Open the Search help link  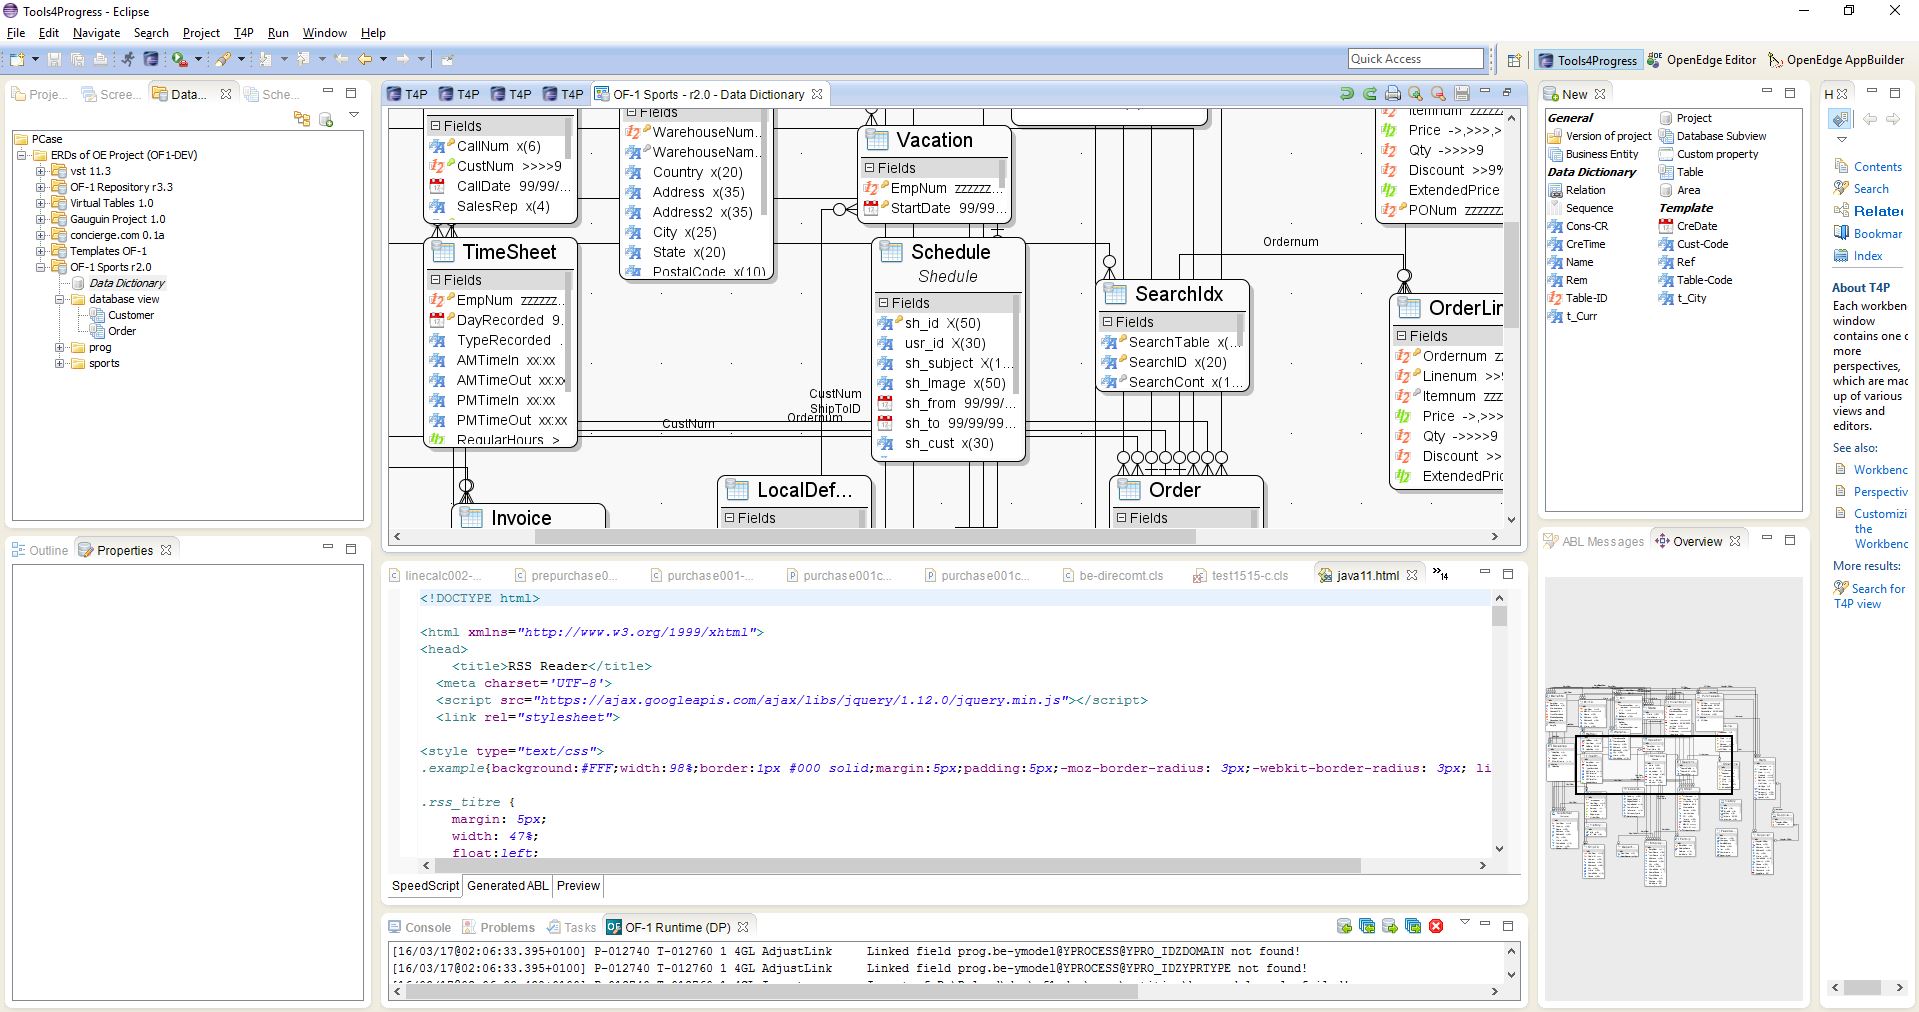tap(1862, 188)
